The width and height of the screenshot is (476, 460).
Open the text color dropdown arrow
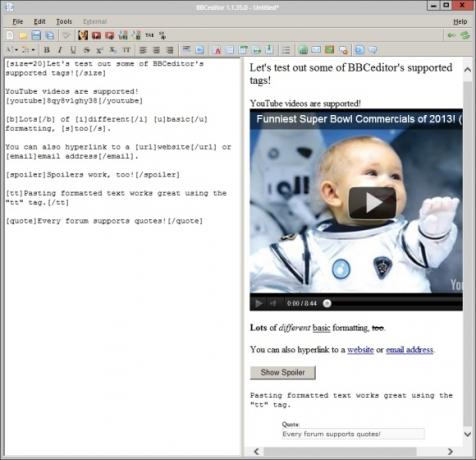(33, 50)
